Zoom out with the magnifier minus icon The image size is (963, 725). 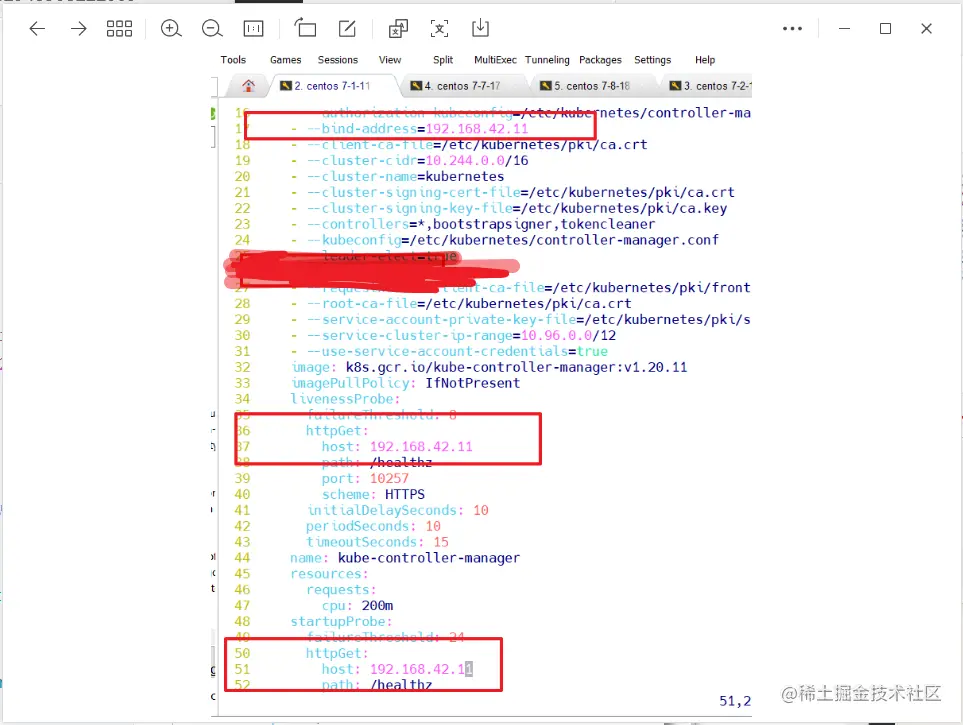212,28
